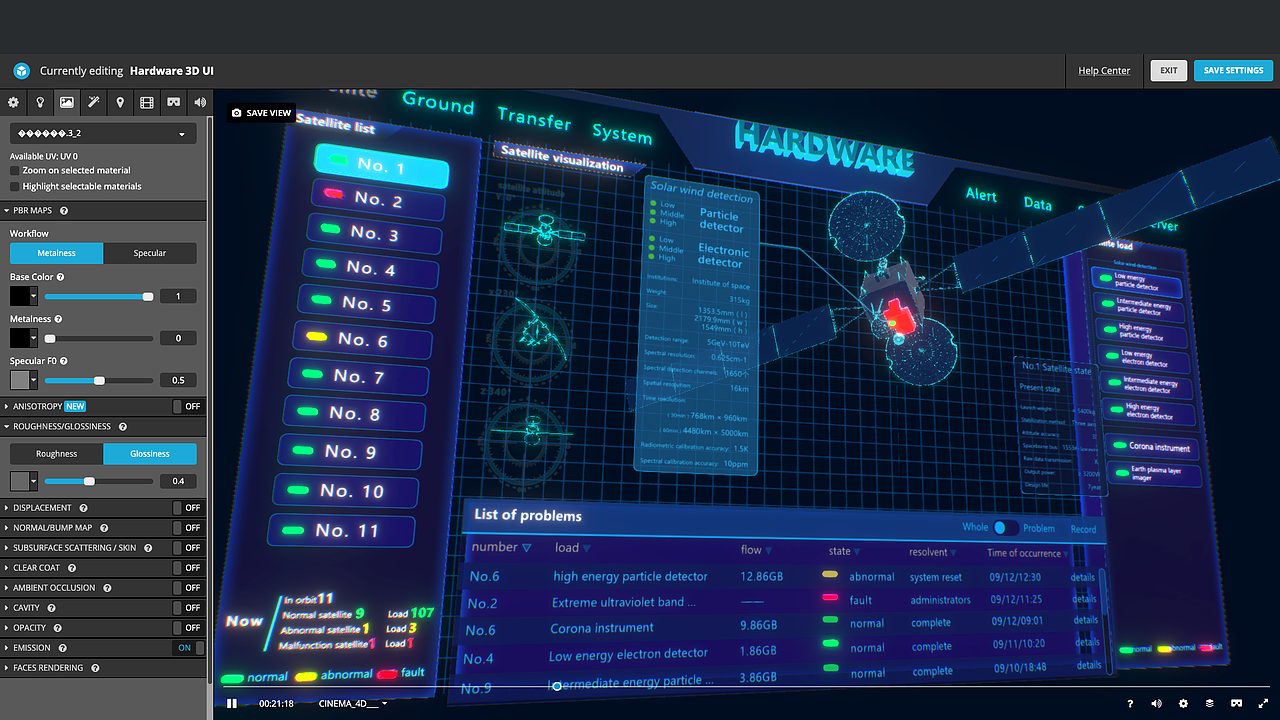
Task: Open the materials image tab
Action: tap(66, 102)
